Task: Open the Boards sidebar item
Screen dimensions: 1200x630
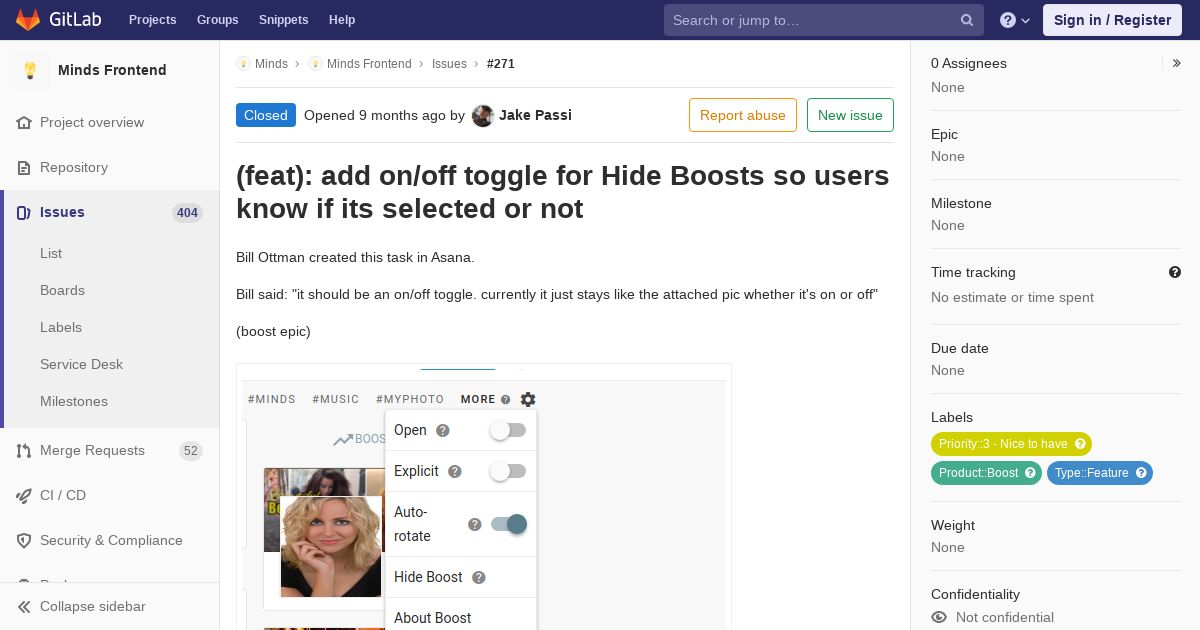Action: (62, 290)
